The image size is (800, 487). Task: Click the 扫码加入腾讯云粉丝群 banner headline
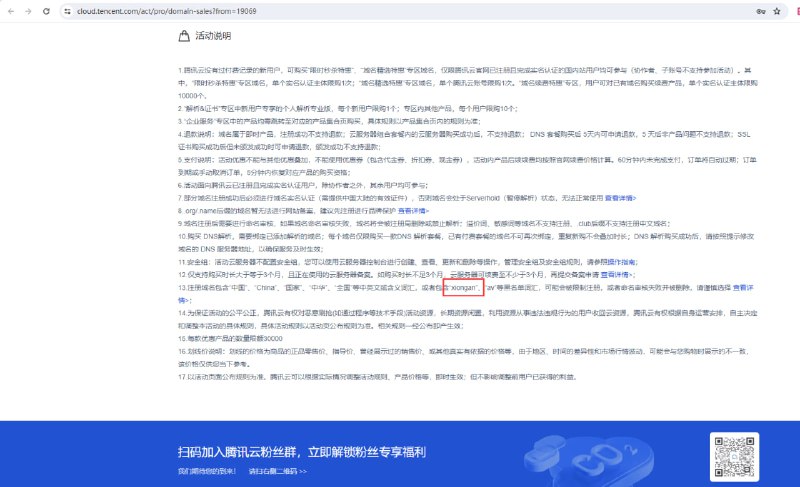coord(302,452)
